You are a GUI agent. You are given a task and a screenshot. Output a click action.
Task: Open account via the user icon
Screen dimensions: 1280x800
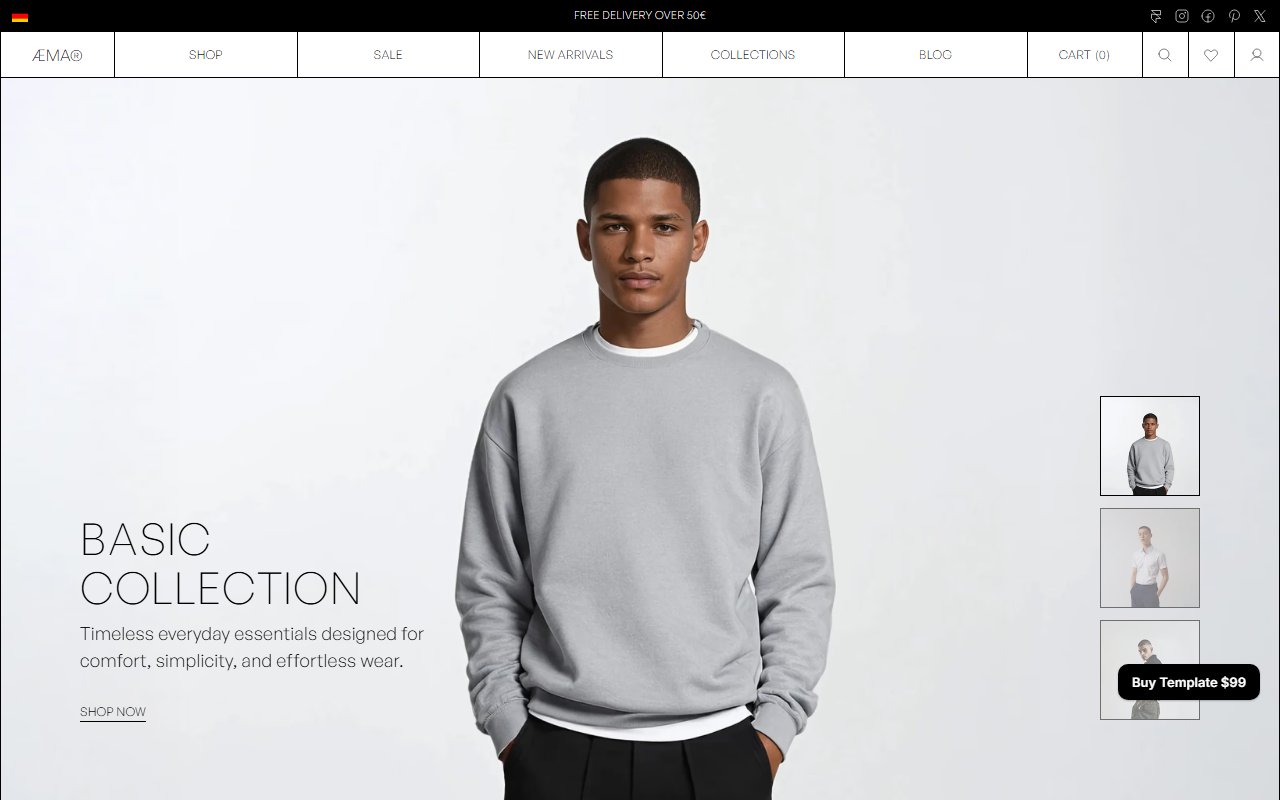[x=1257, y=55]
